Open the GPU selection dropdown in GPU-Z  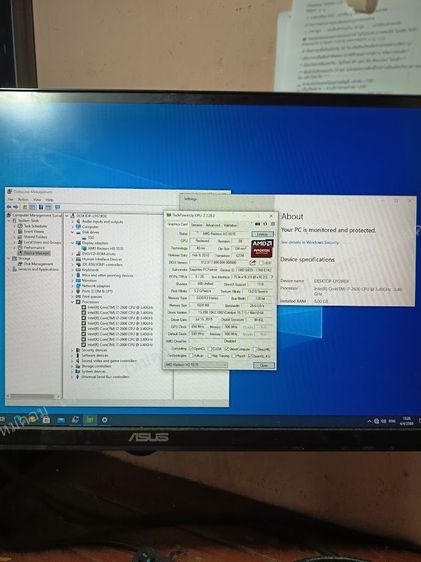(196, 365)
